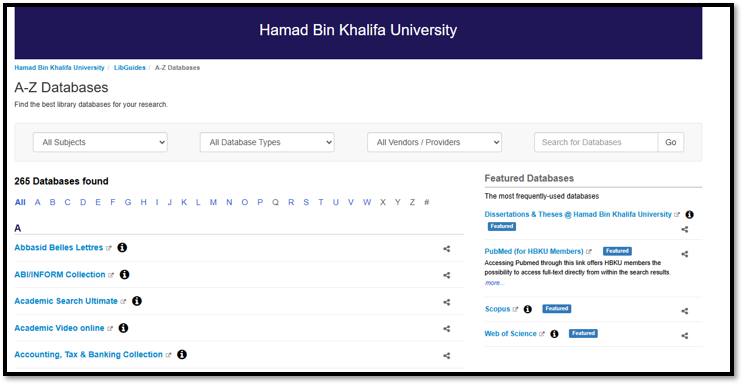Image resolution: width=743 pixels, height=385 pixels.
Task: Click the Go search button
Action: coord(671,142)
